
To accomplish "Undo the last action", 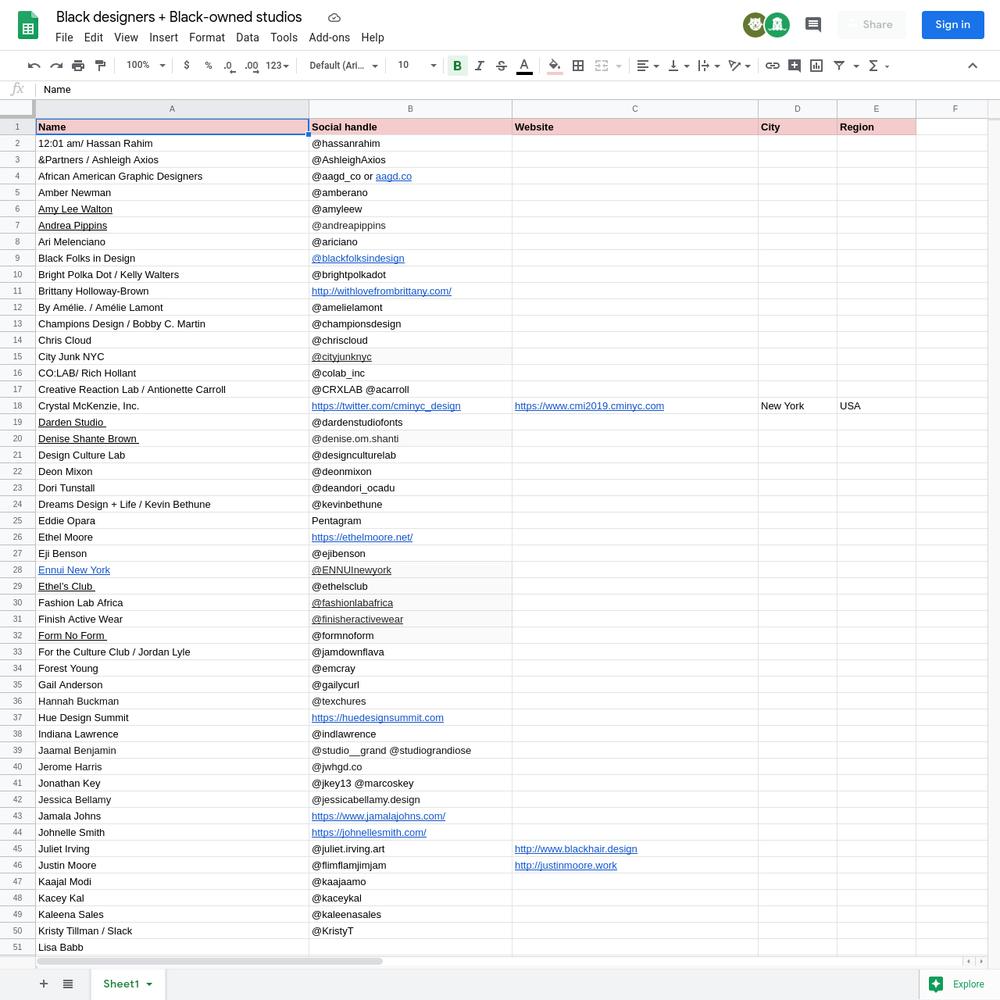I will (x=34, y=66).
